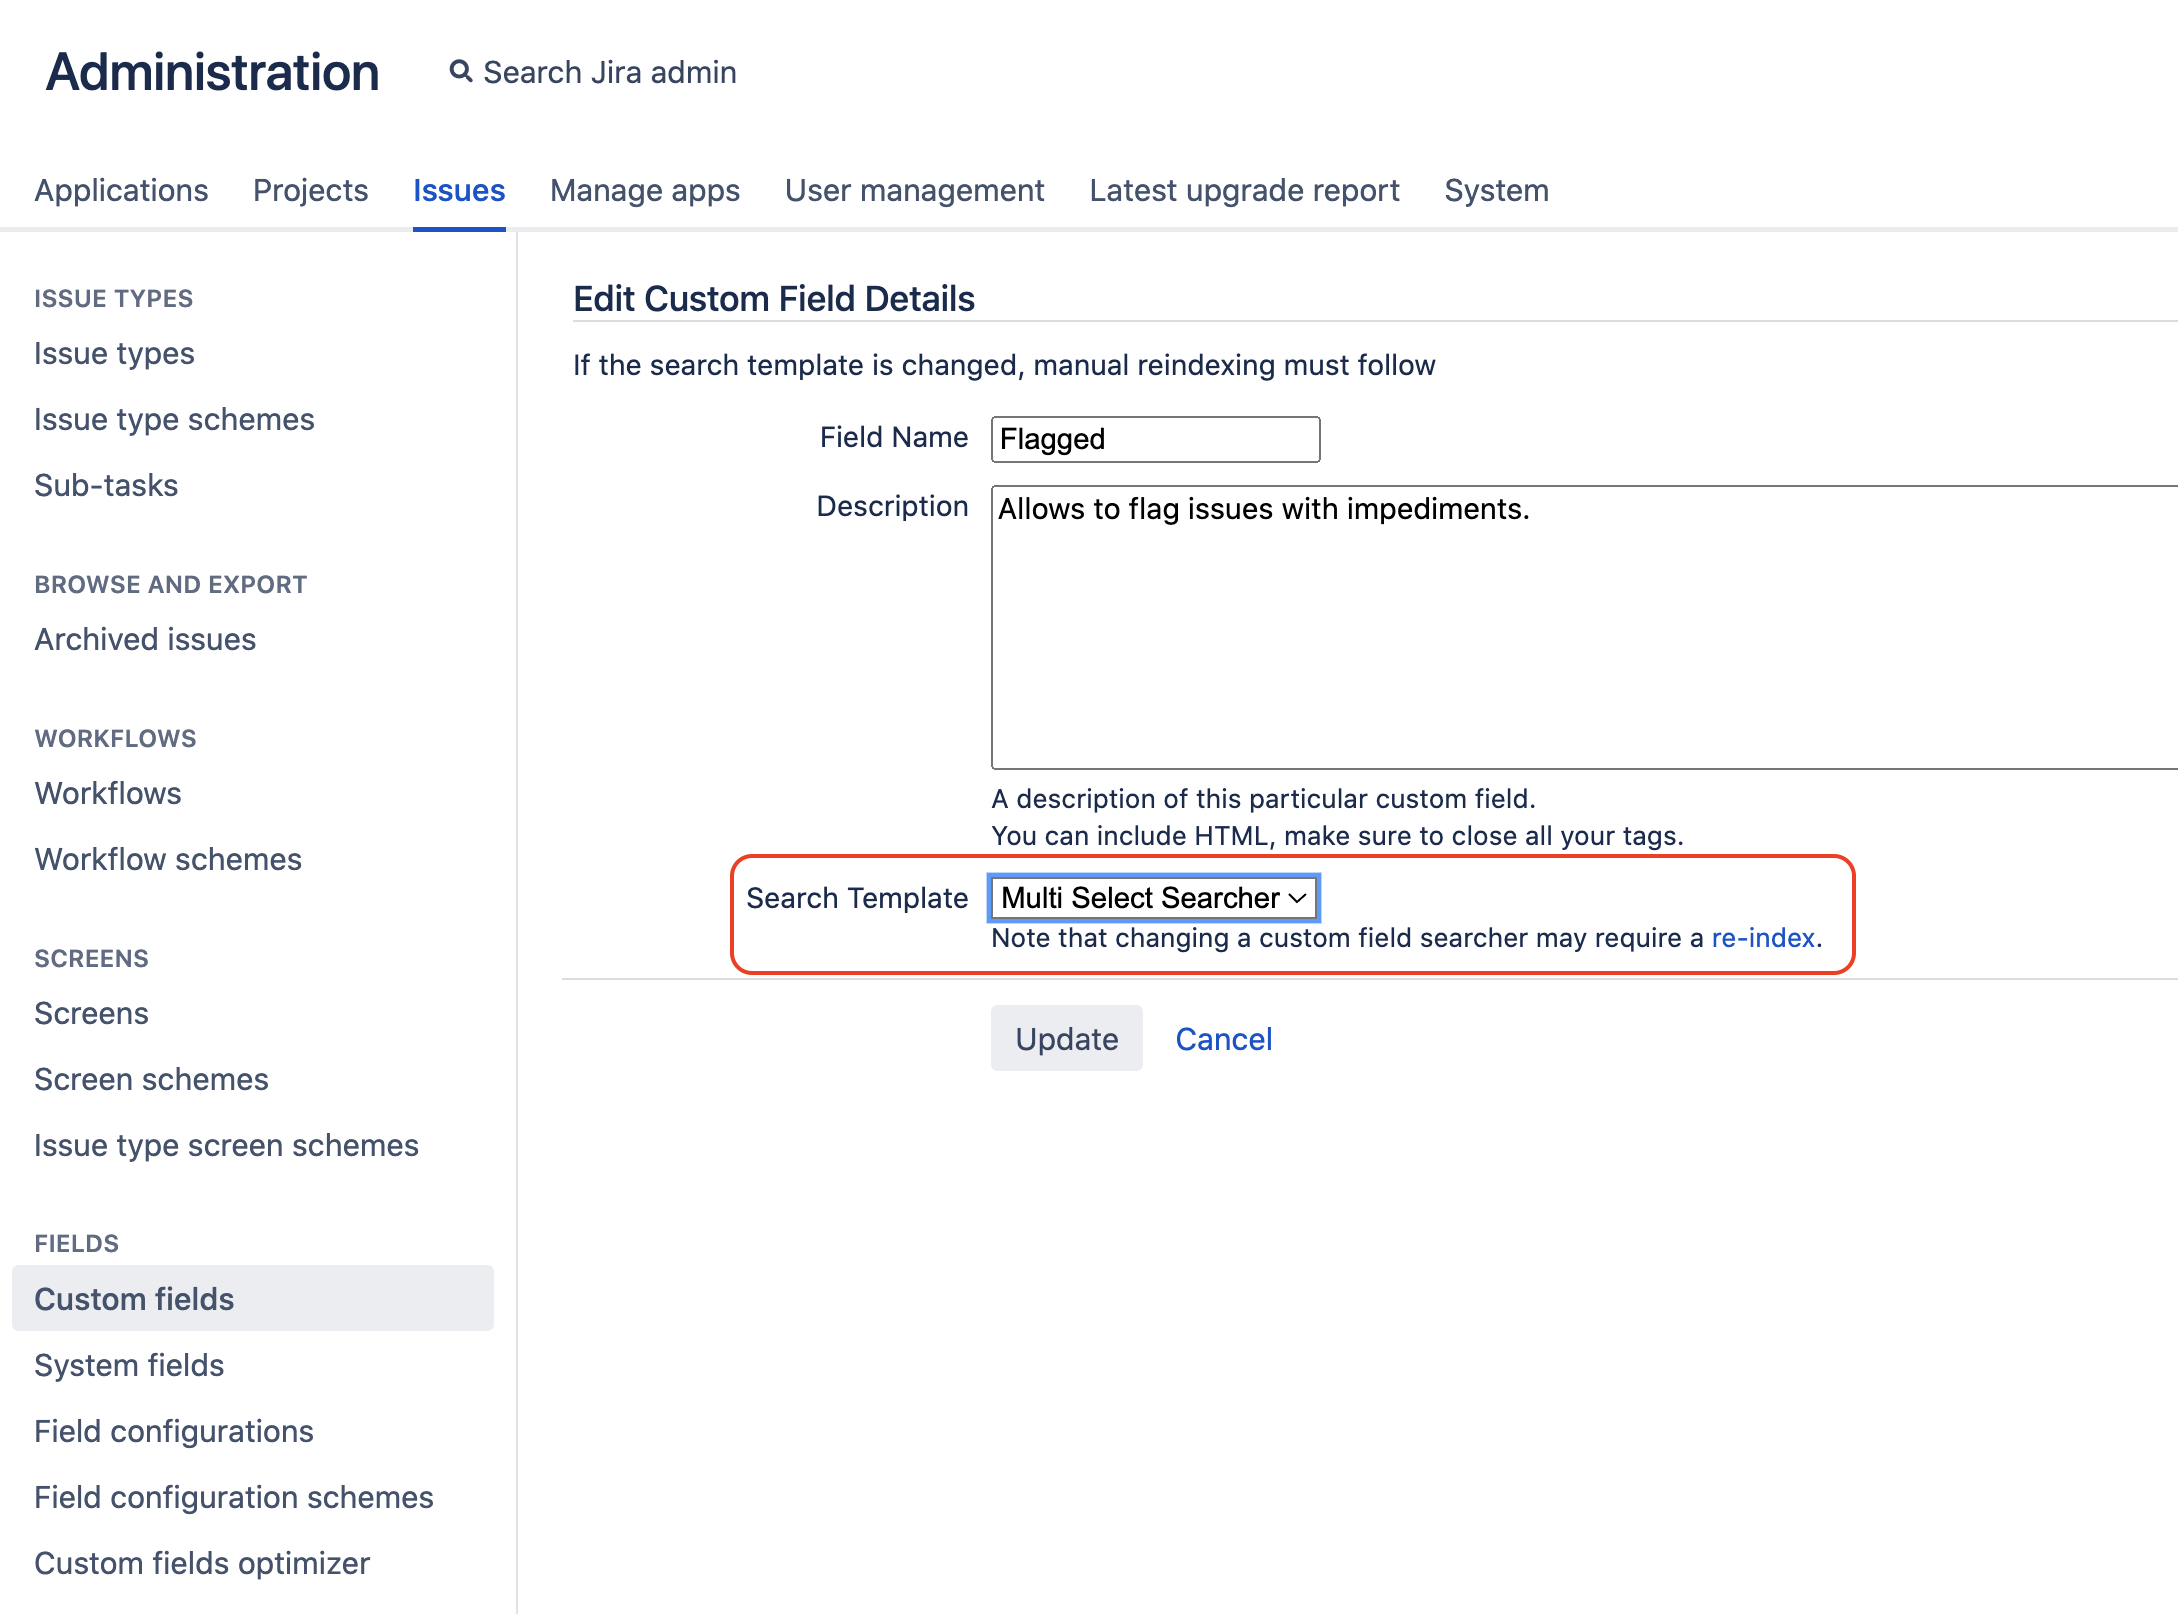This screenshot has width=2178, height=1614.
Task: Open the Projects tab
Action: click(310, 190)
